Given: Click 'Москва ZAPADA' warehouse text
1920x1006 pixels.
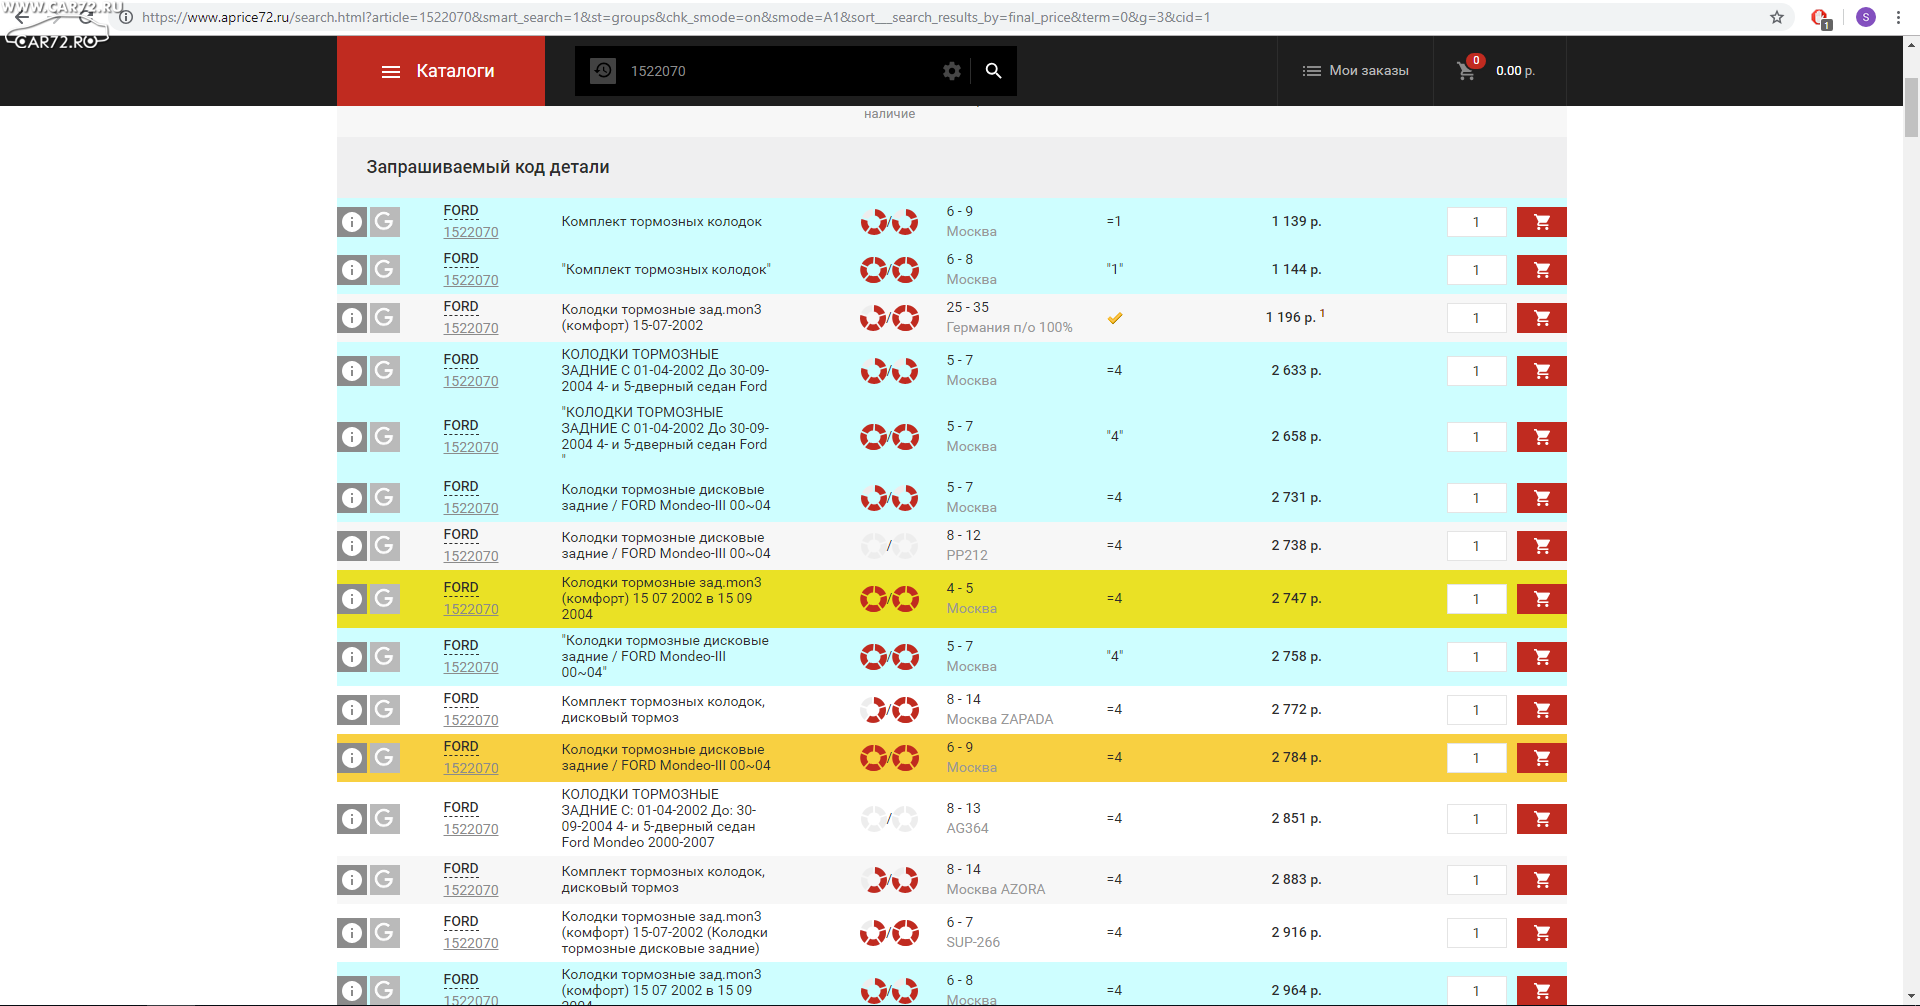Looking at the screenshot, I should (x=1000, y=719).
